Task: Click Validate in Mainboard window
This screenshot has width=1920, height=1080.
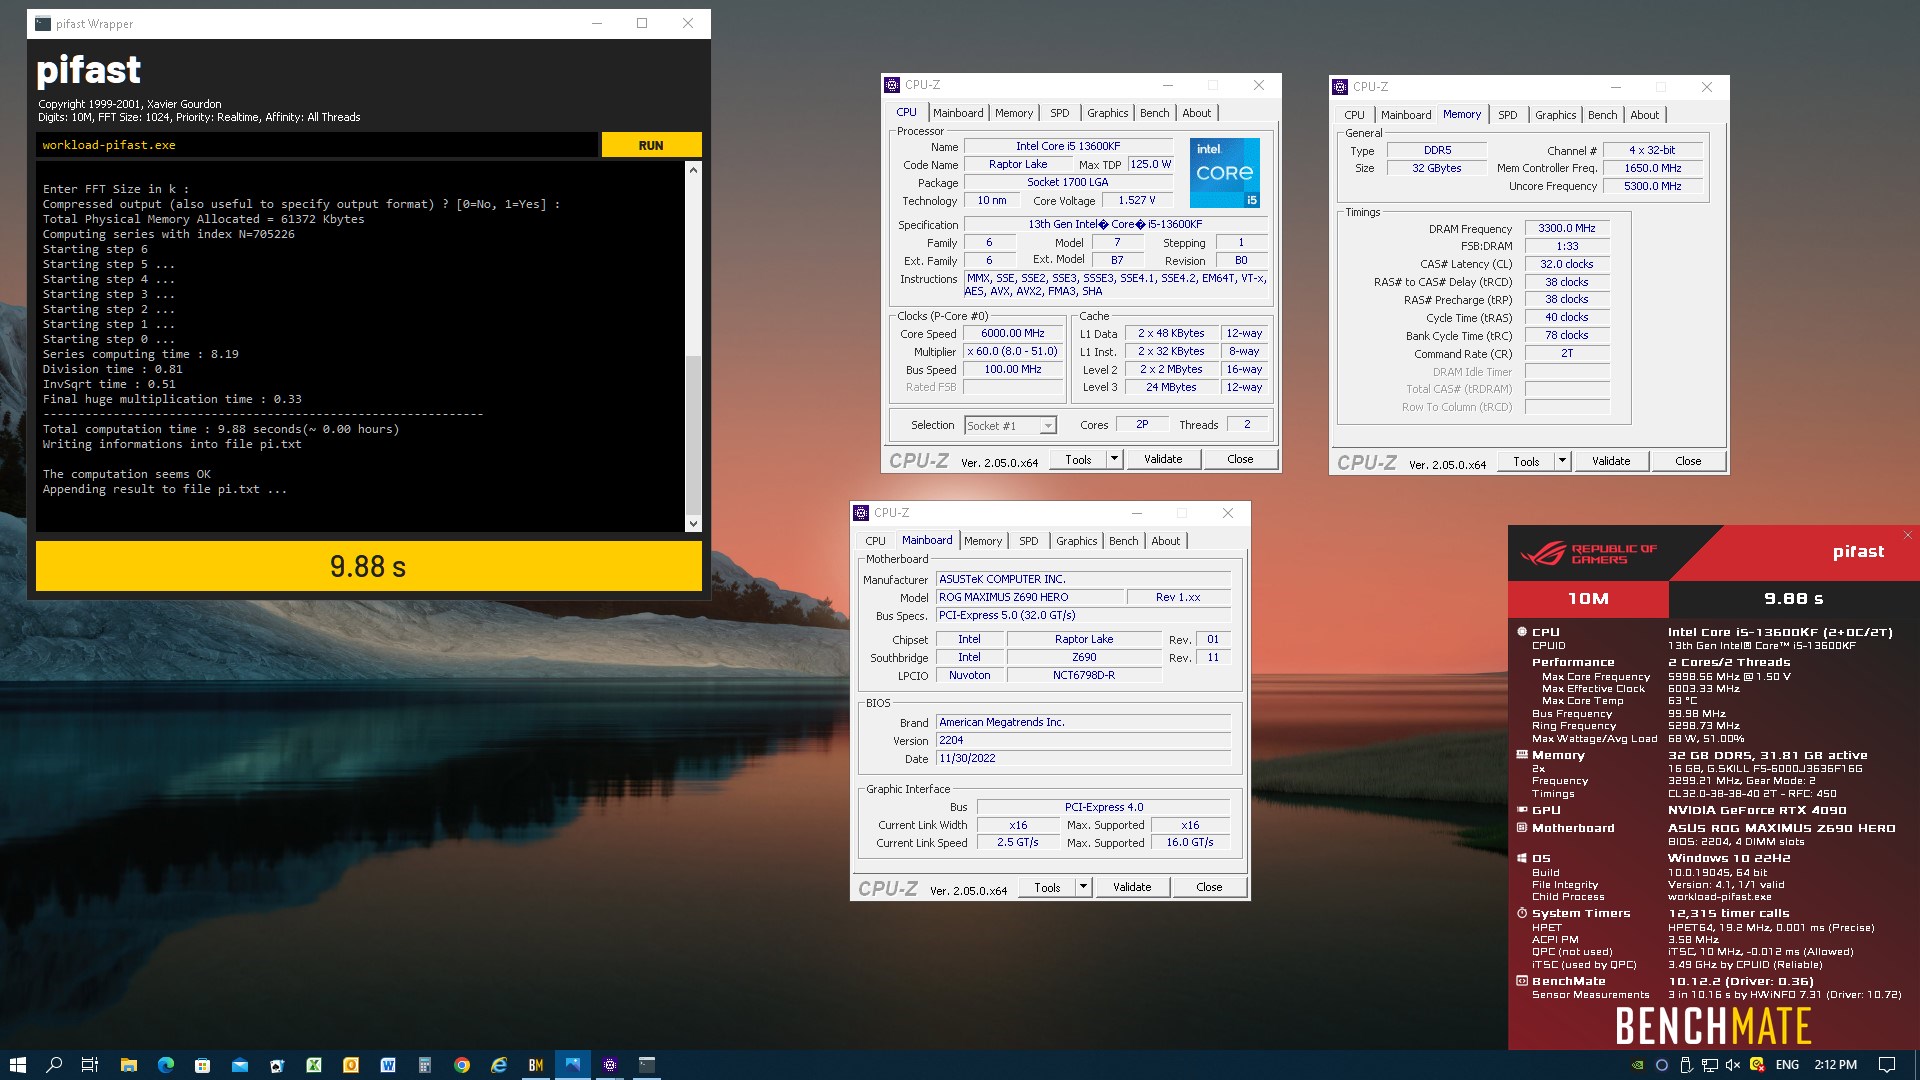Action: pos(1132,887)
